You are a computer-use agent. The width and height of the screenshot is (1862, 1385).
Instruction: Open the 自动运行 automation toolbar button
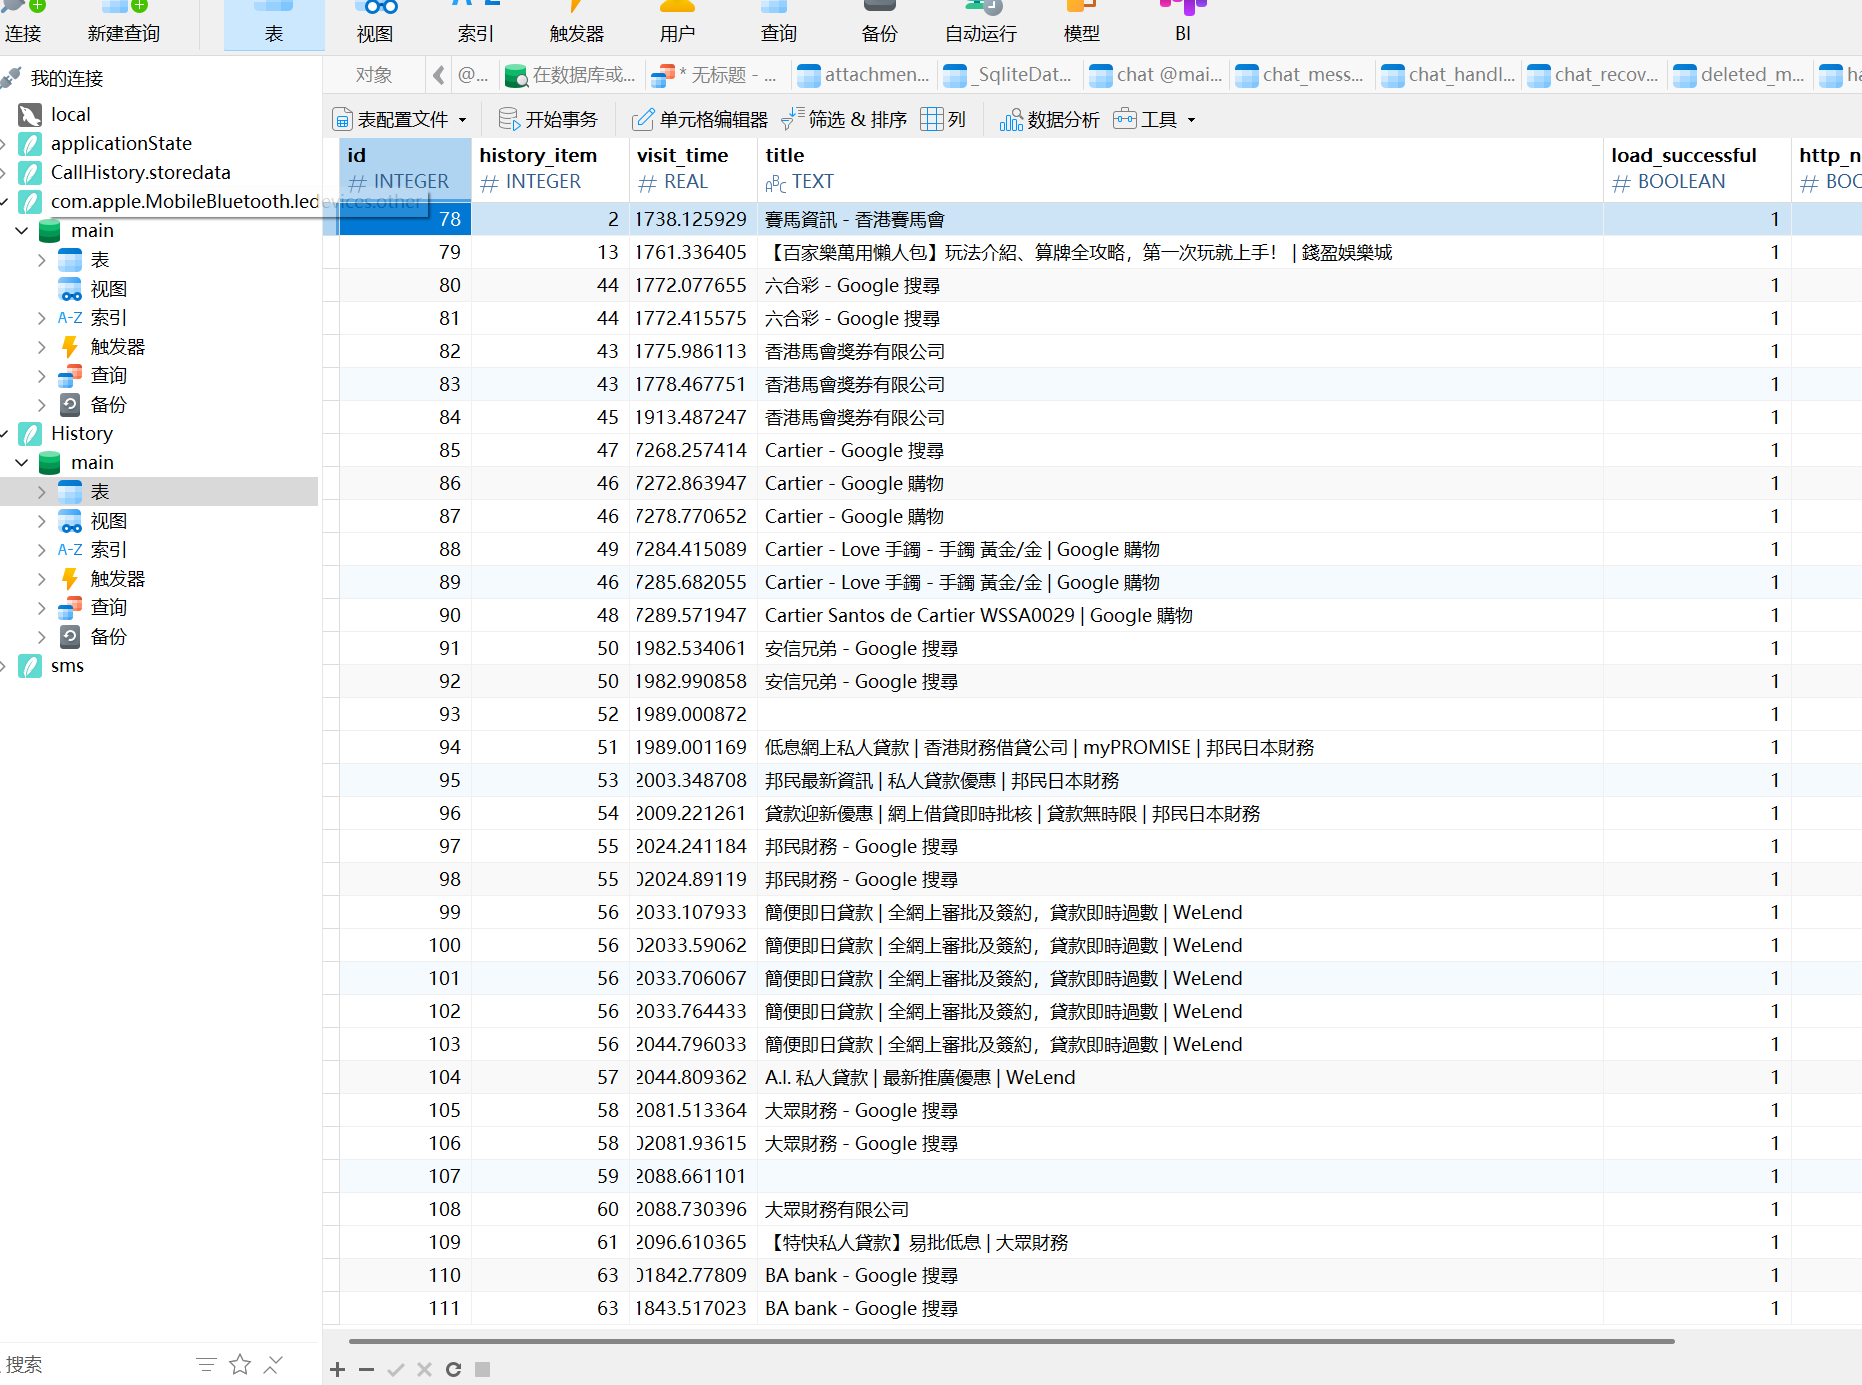[981, 24]
